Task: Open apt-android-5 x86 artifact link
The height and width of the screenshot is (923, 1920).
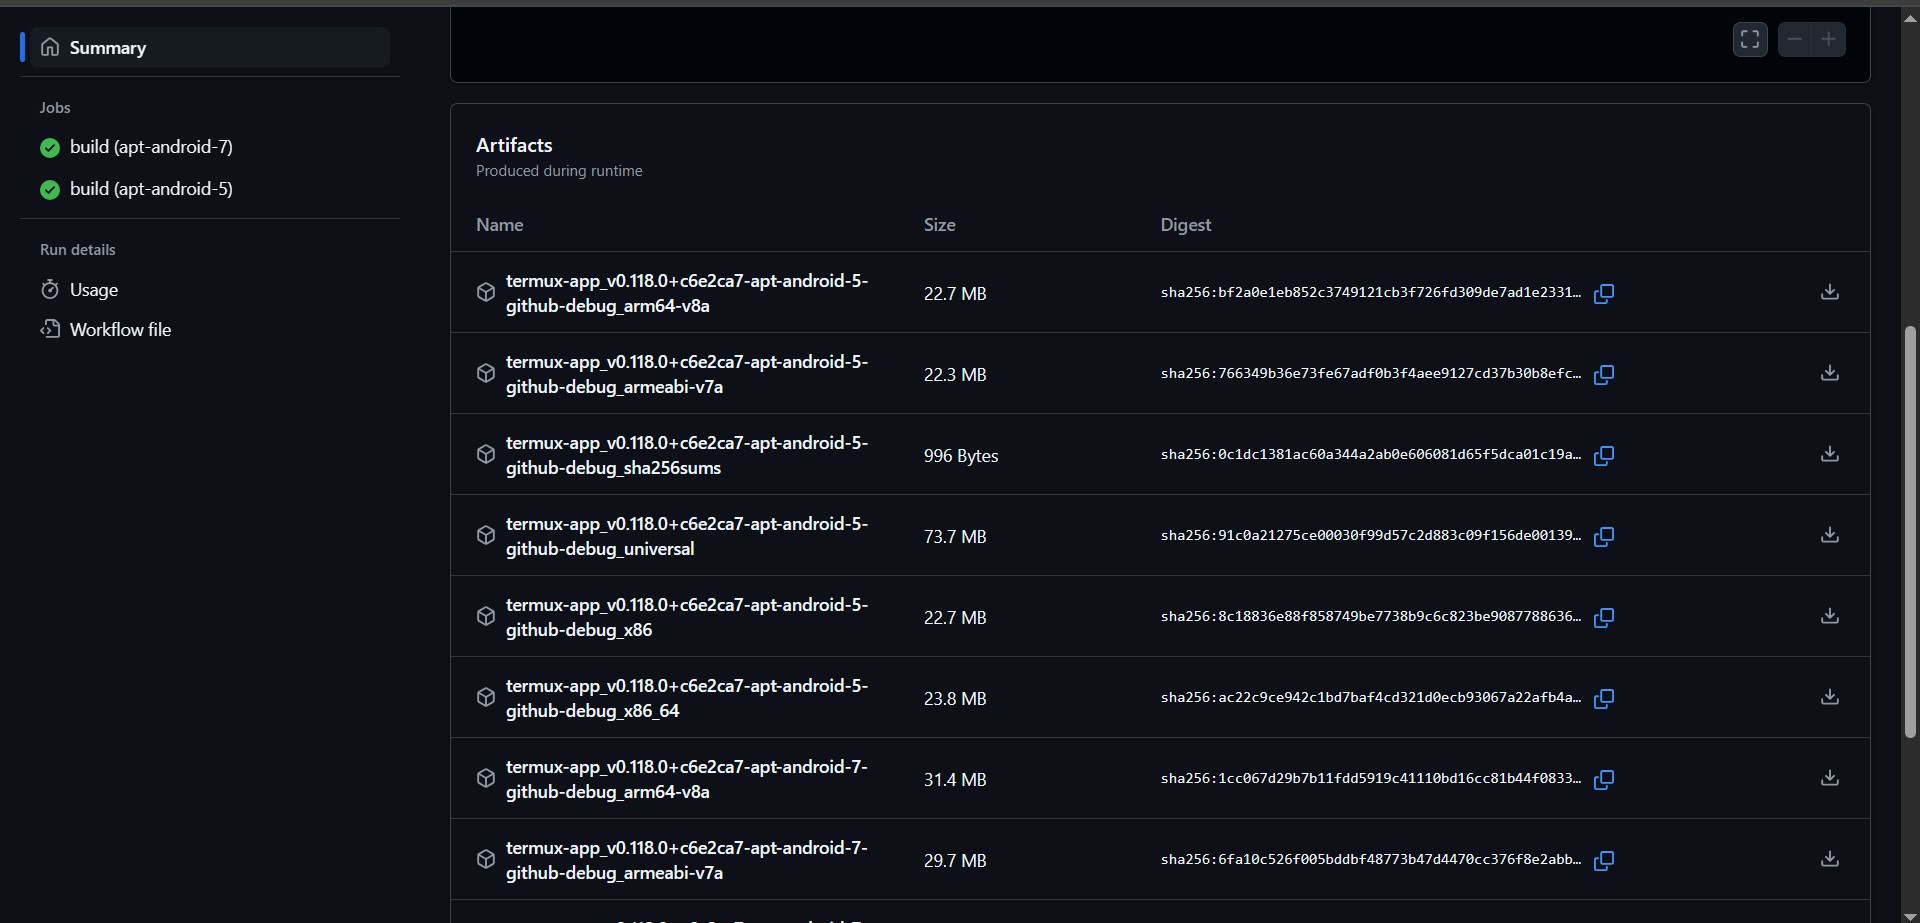Action: point(686,617)
